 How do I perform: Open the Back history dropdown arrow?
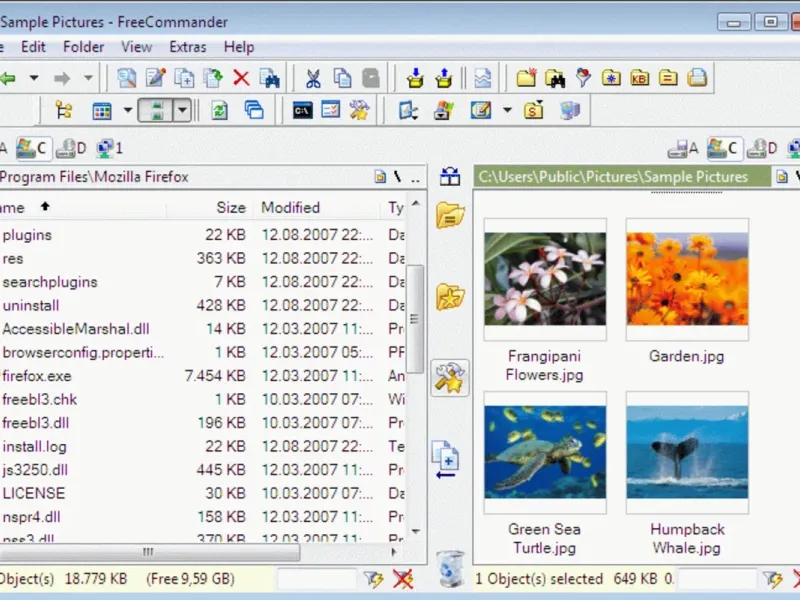[34, 79]
